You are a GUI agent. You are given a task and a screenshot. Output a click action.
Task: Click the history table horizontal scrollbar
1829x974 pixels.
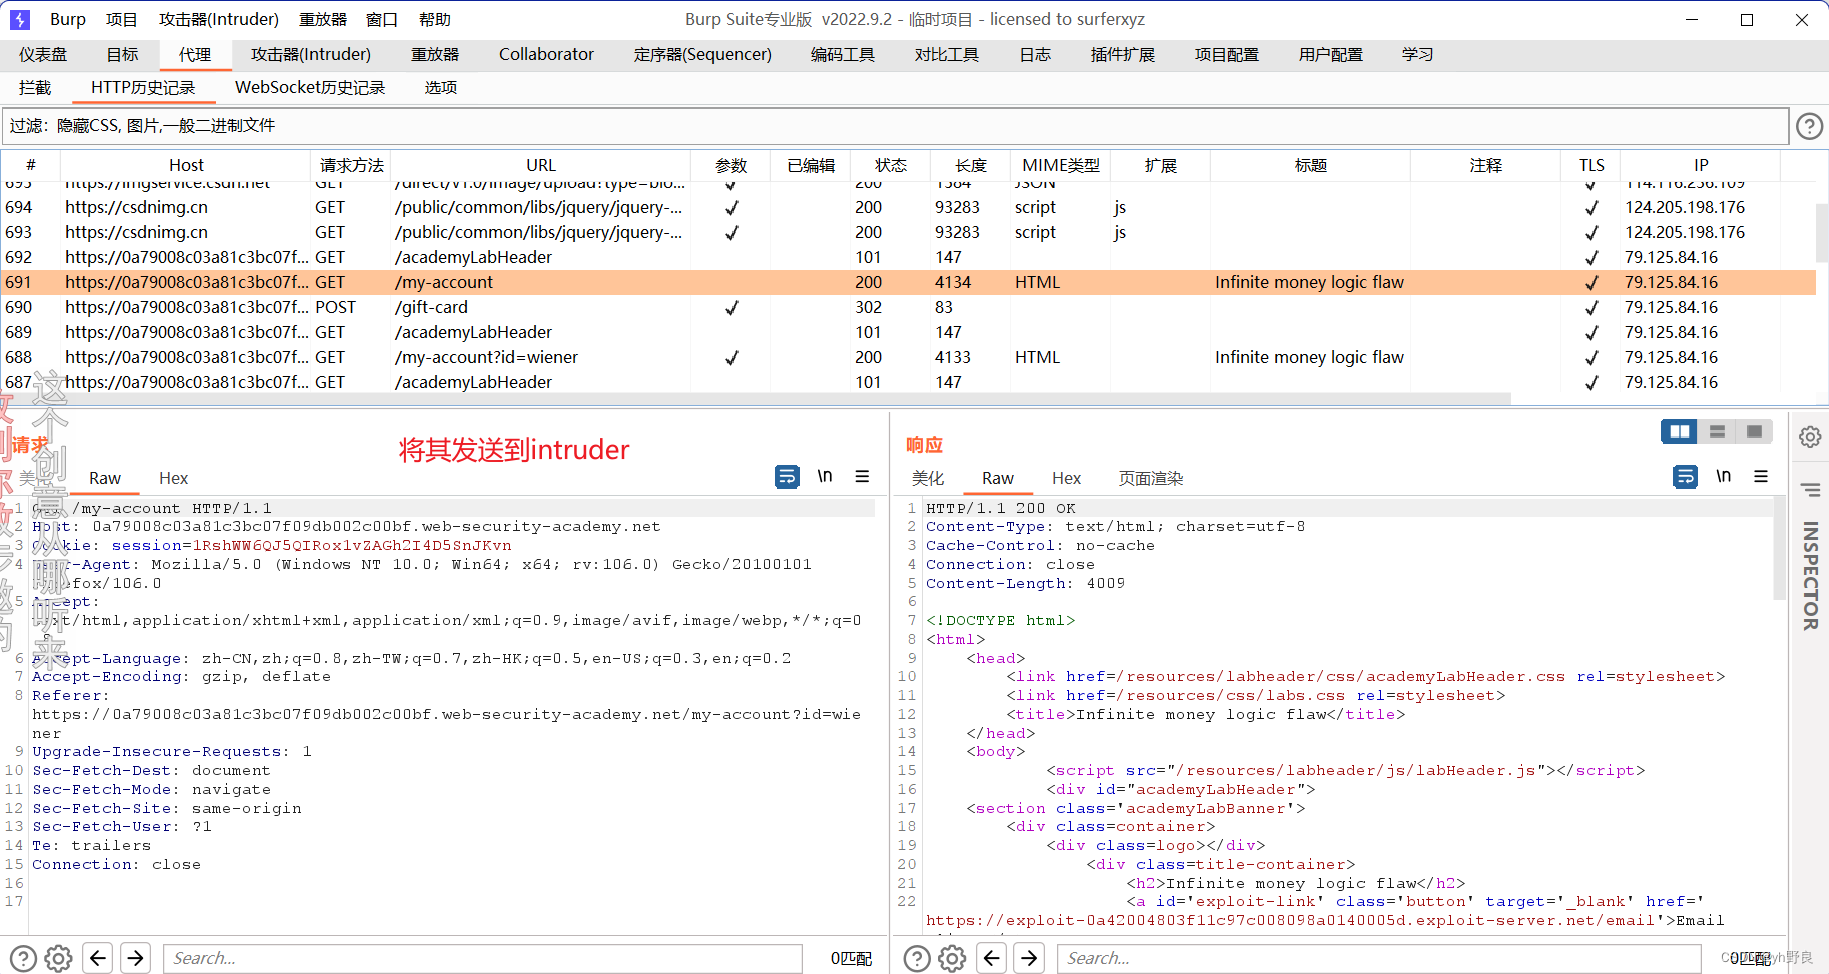(756, 399)
